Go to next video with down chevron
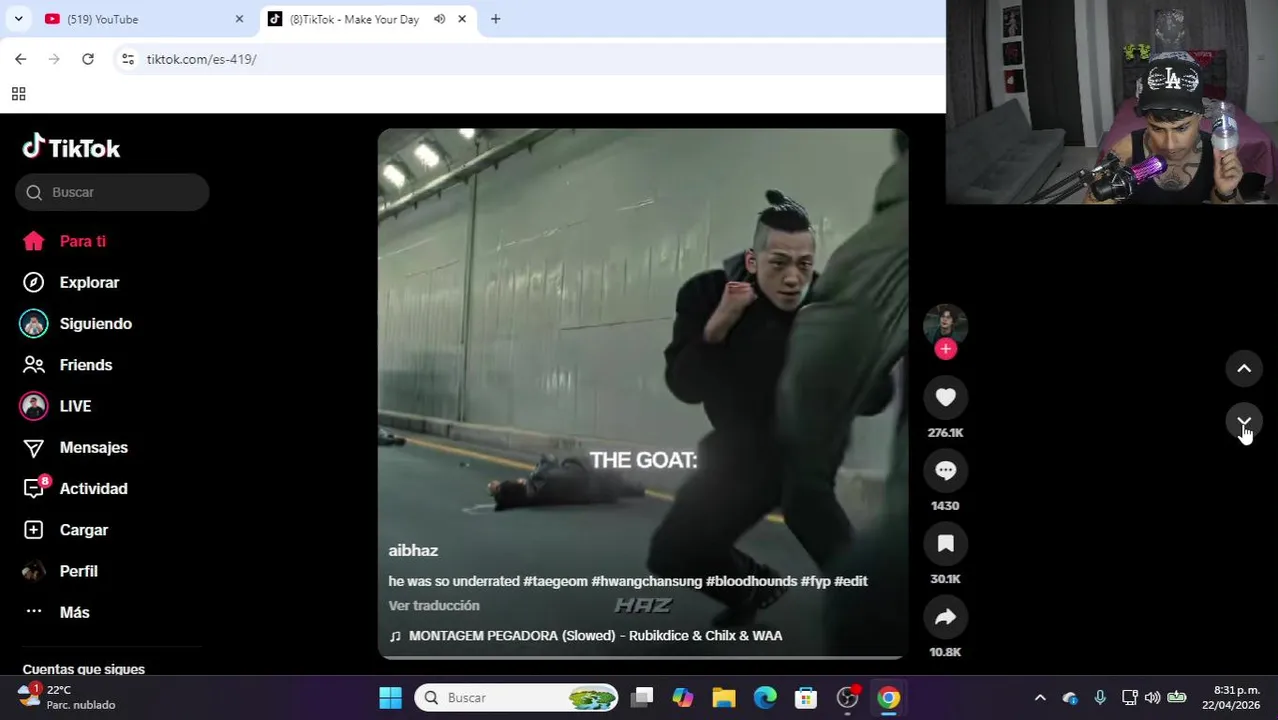This screenshot has height=720, width=1278. tap(1244, 422)
